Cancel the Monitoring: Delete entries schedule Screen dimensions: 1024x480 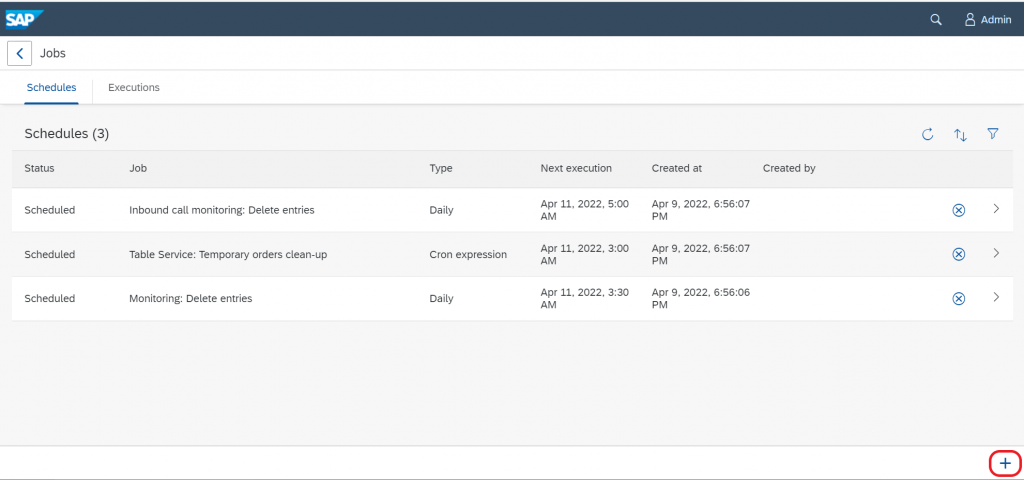(x=959, y=298)
